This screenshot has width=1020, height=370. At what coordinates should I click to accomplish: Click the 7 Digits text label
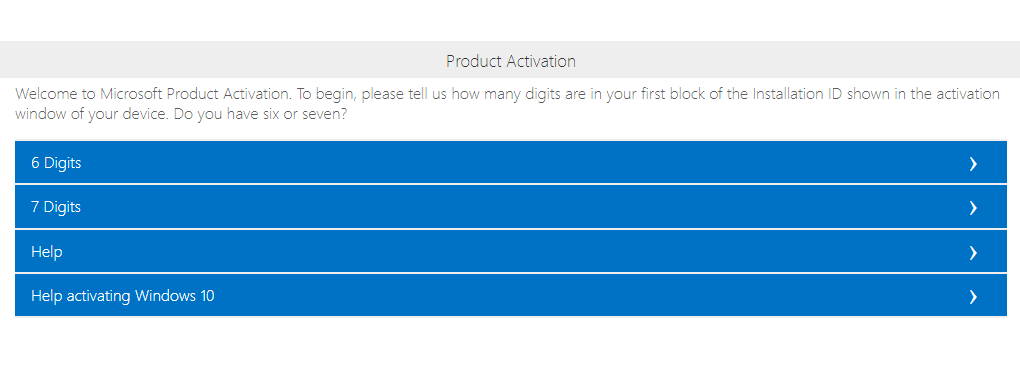56,207
